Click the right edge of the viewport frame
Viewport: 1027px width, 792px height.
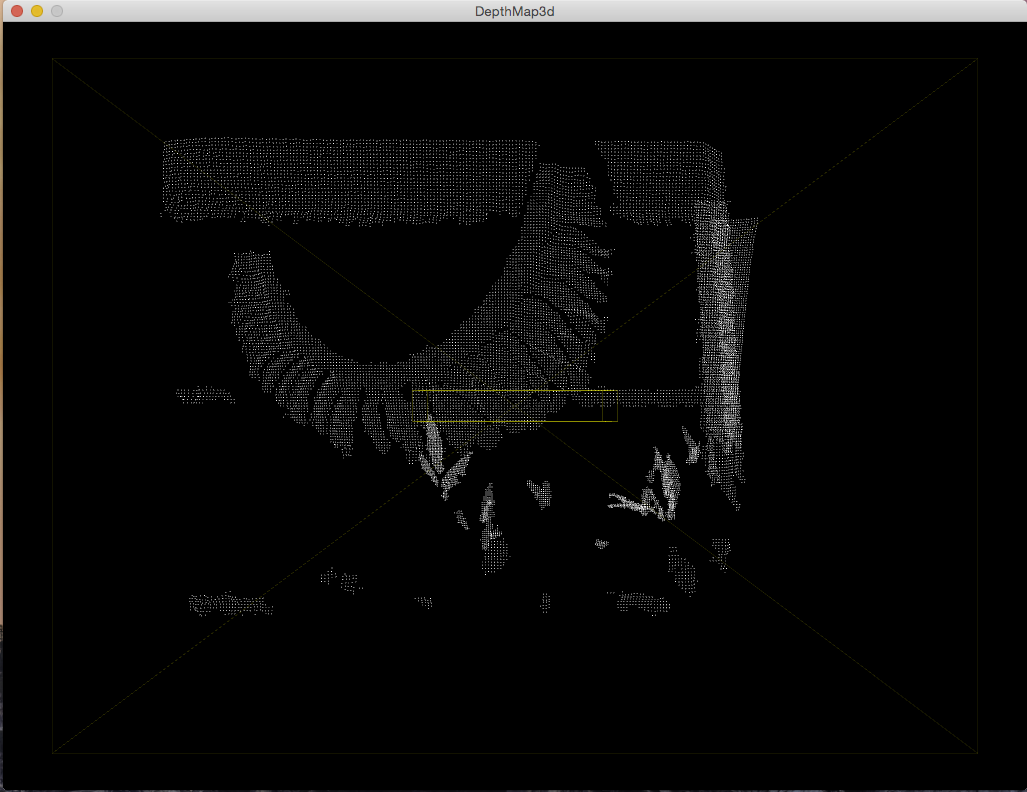pyautogui.click(x=977, y=400)
